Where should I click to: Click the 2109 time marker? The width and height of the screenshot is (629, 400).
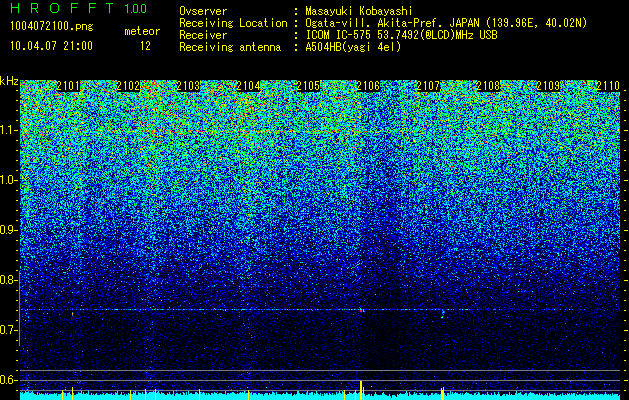pos(548,86)
